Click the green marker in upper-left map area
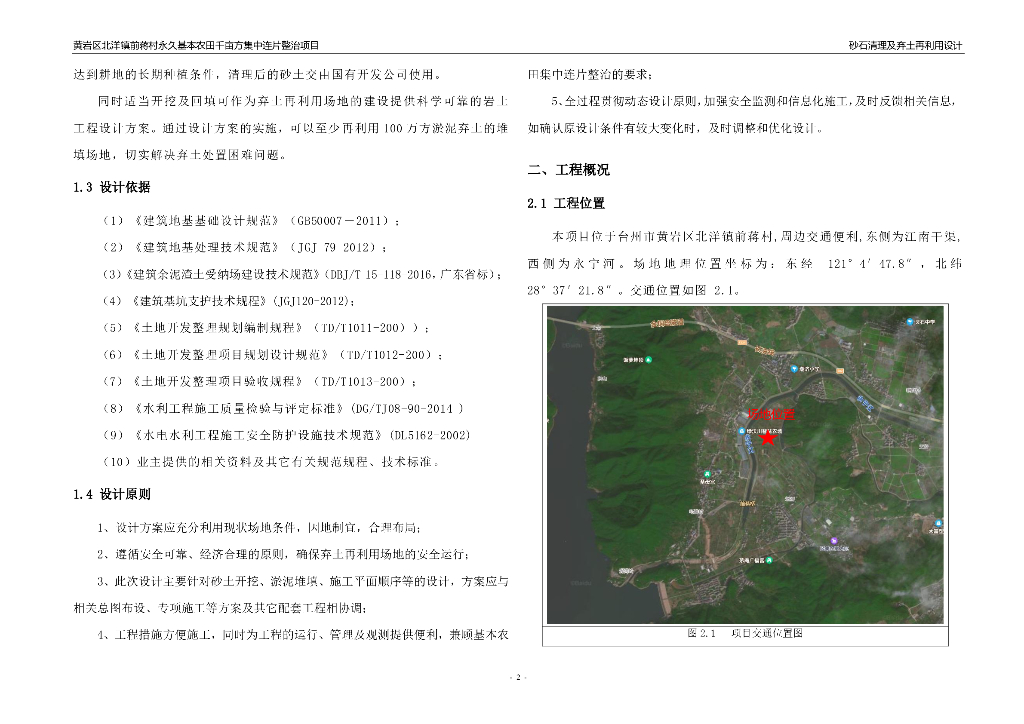1024x724 pixels. pyautogui.click(x=650, y=358)
